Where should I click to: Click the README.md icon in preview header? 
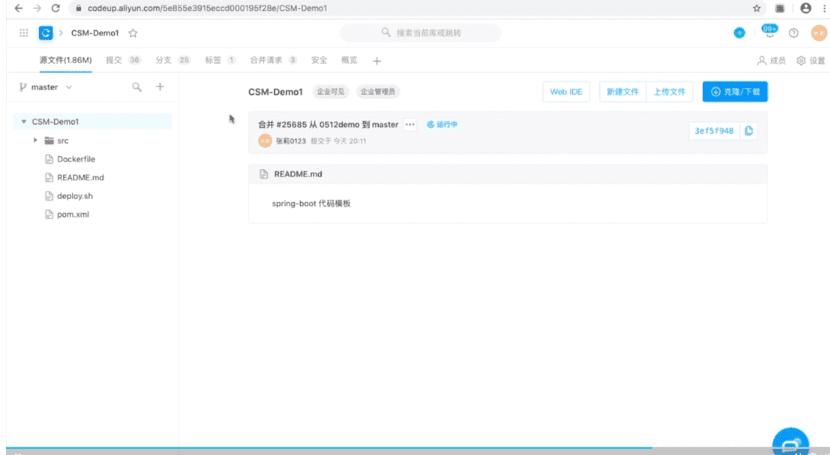tap(264, 174)
